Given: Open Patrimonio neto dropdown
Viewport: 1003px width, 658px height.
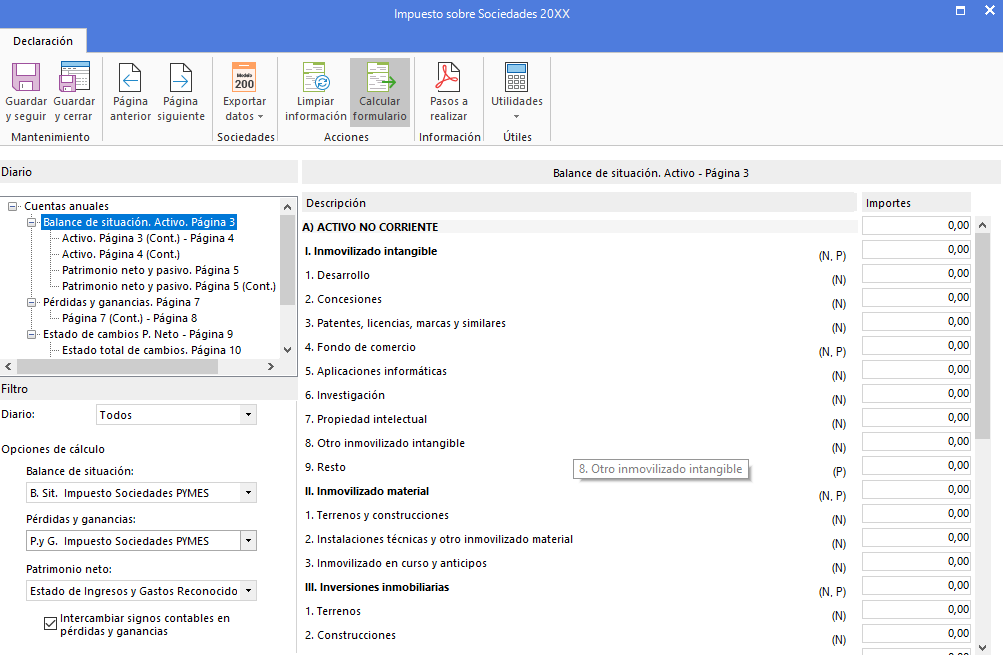Looking at the screenshot, I should tap(248, 591).
